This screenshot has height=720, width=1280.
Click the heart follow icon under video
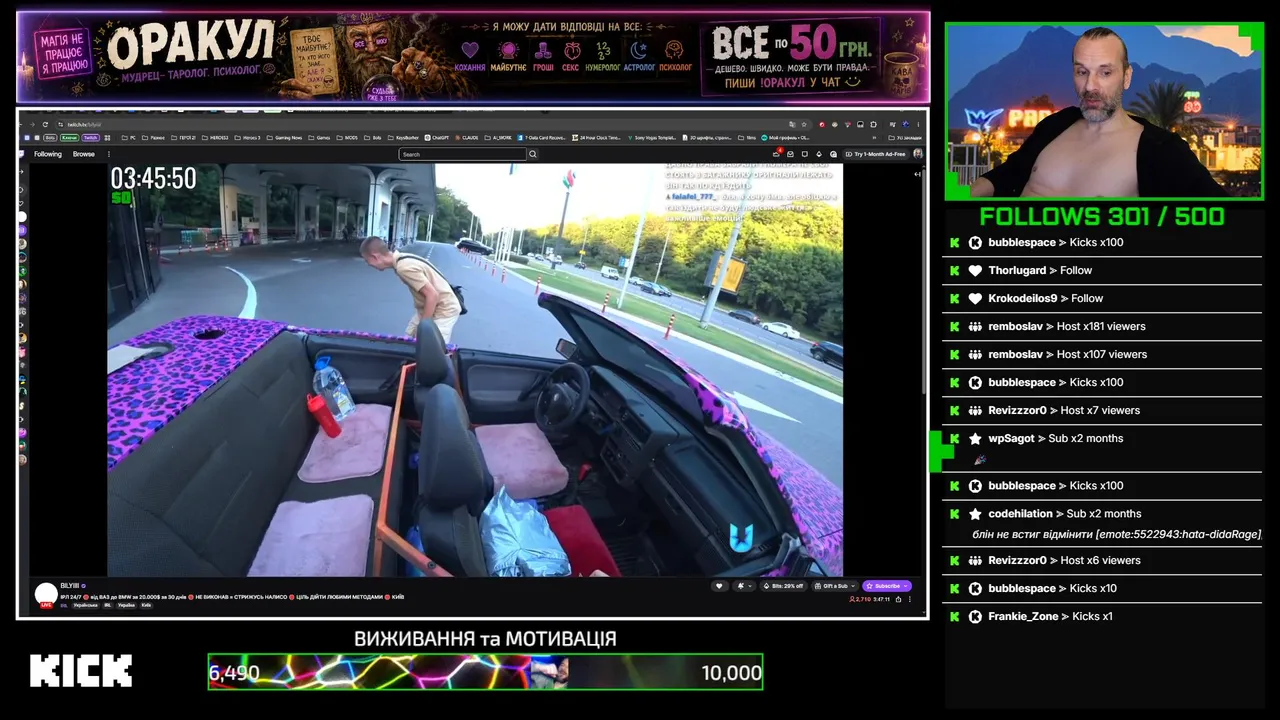click(718, 586)
